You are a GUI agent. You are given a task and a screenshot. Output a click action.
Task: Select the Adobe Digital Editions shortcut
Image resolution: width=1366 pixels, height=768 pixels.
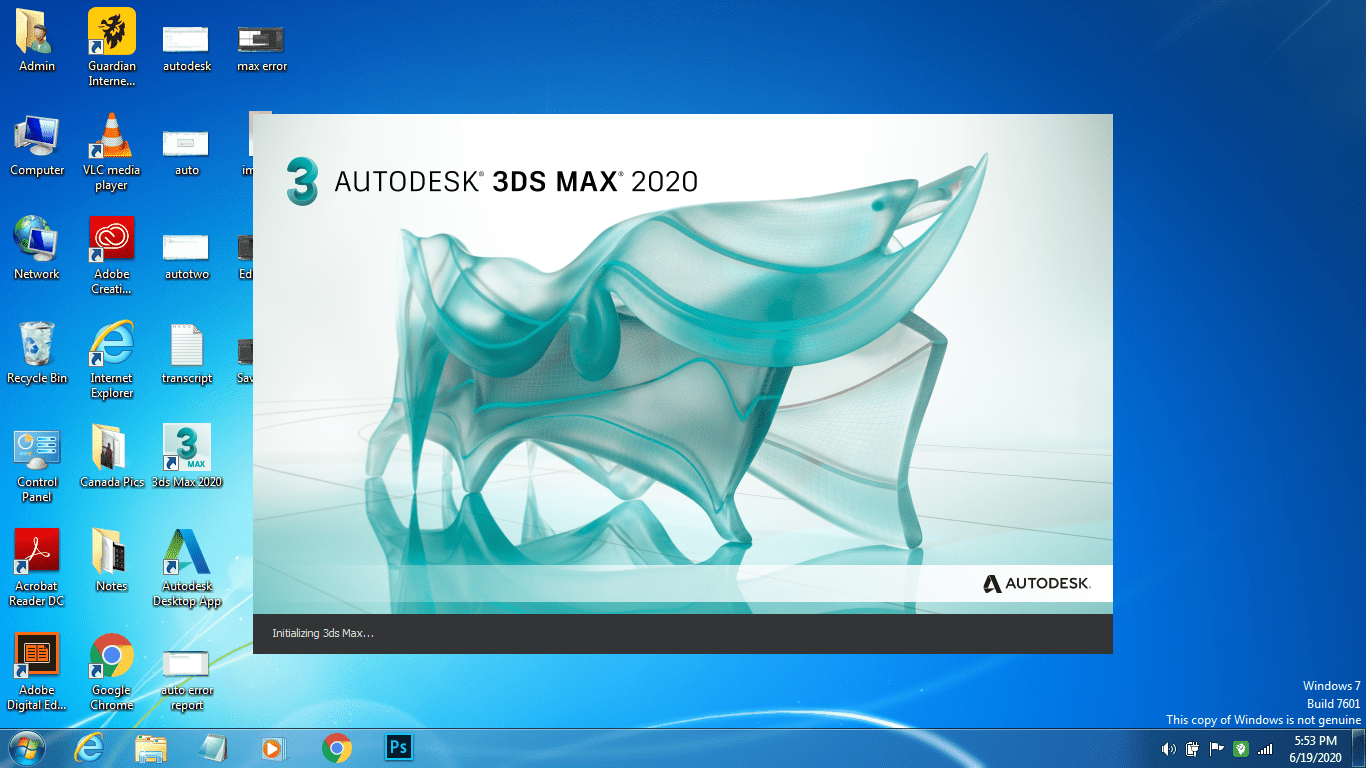[37, 671]
